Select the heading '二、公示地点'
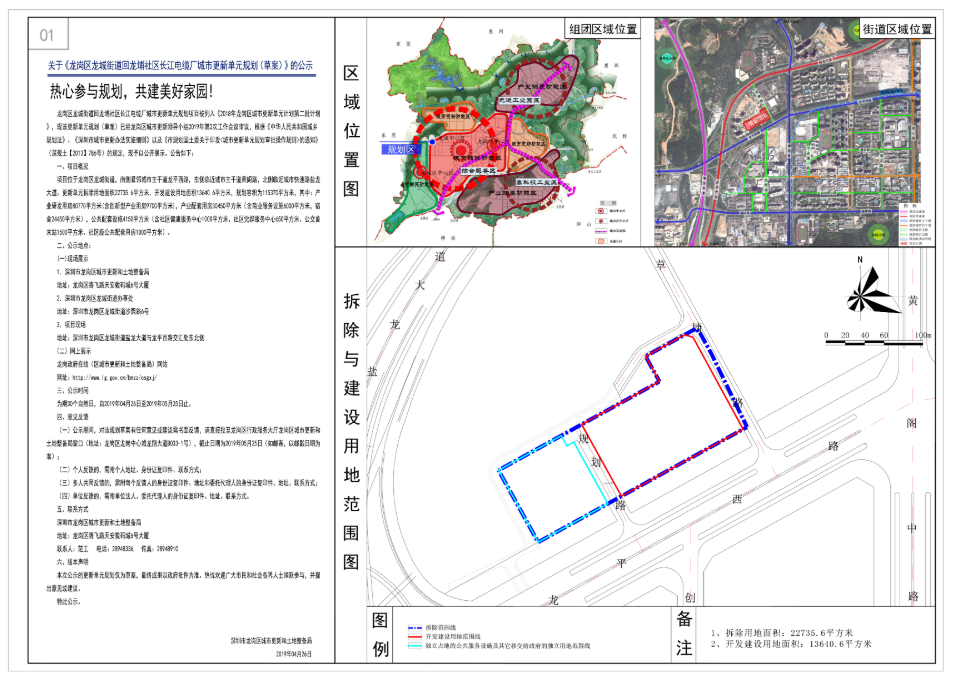953x680 pixels. 74,246
